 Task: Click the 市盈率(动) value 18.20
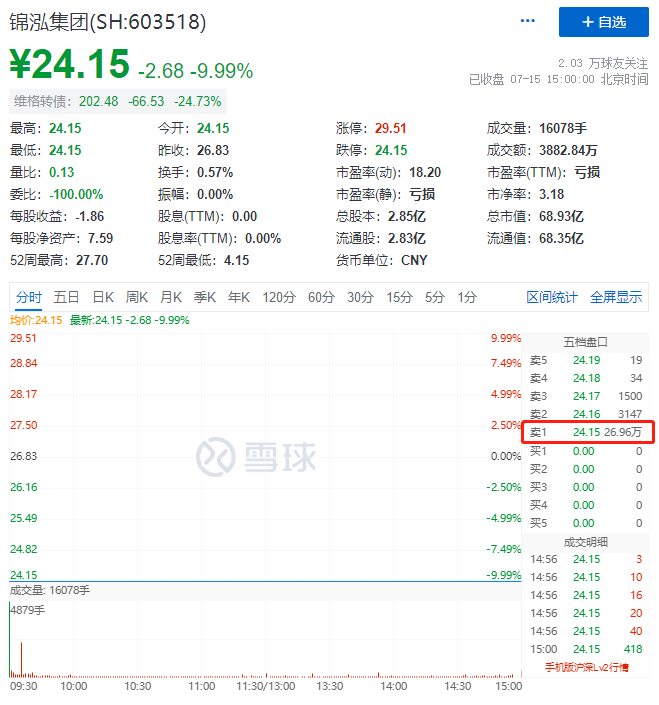click(425, 172)
